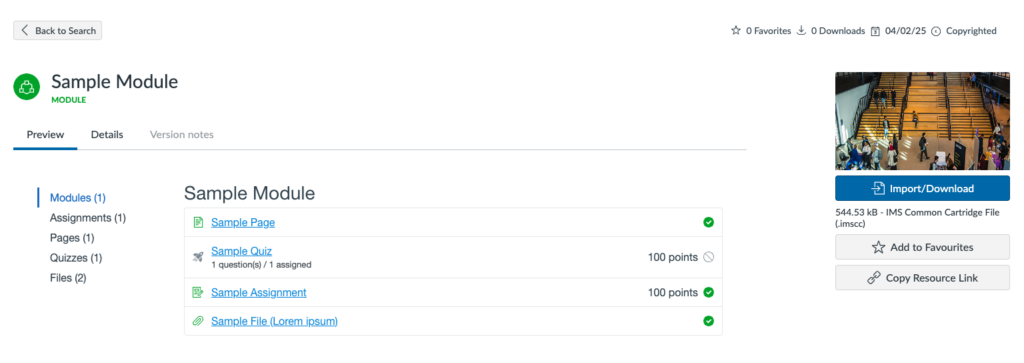Click the page icon beside Sample Page
1024x363 pixels.
pyautogui.click(x=198, y=223)
